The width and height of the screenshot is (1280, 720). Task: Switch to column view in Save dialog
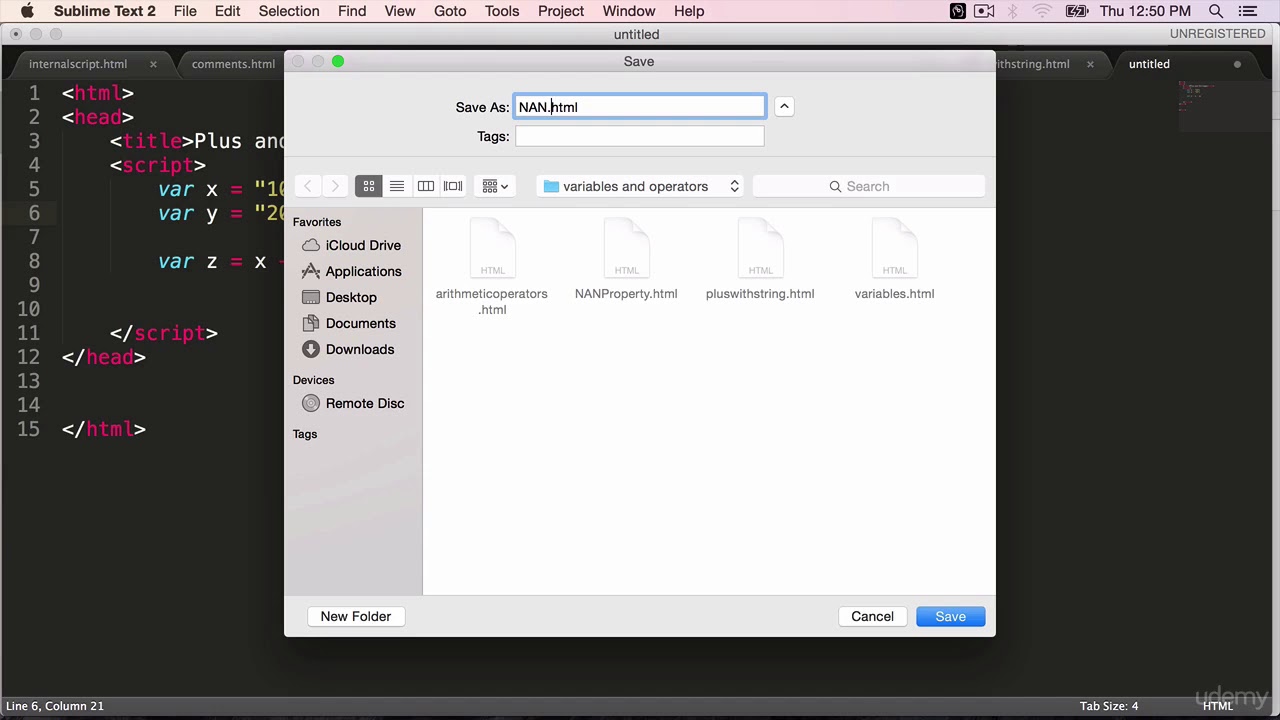point(425,186)
